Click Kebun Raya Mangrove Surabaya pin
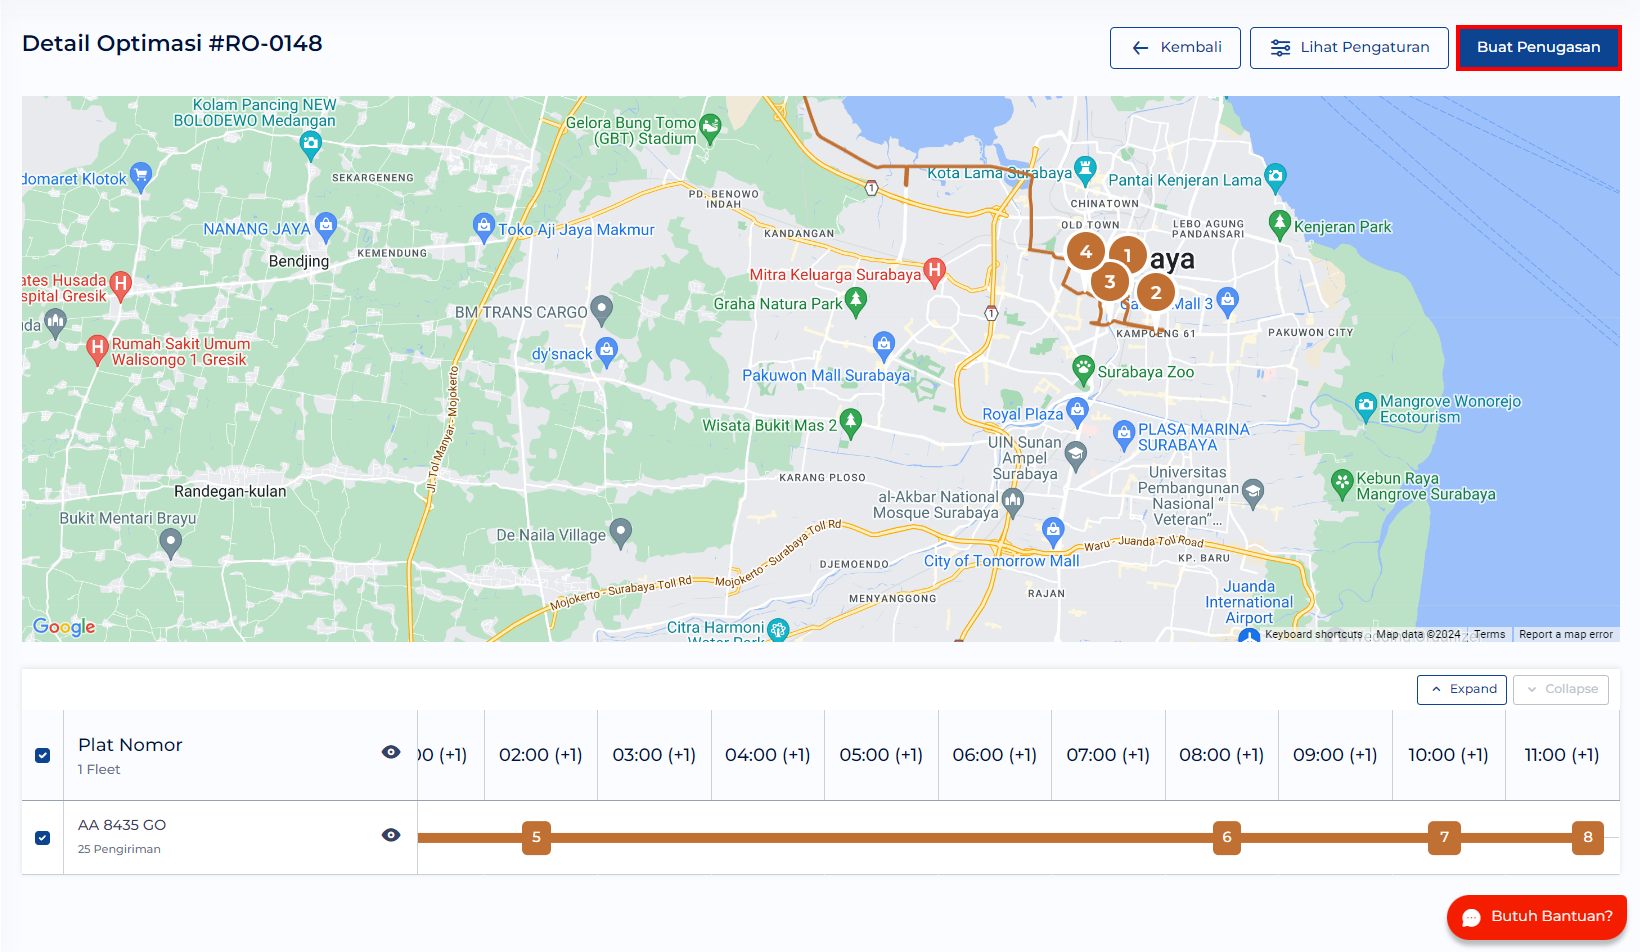 [x=1342, y=484]
